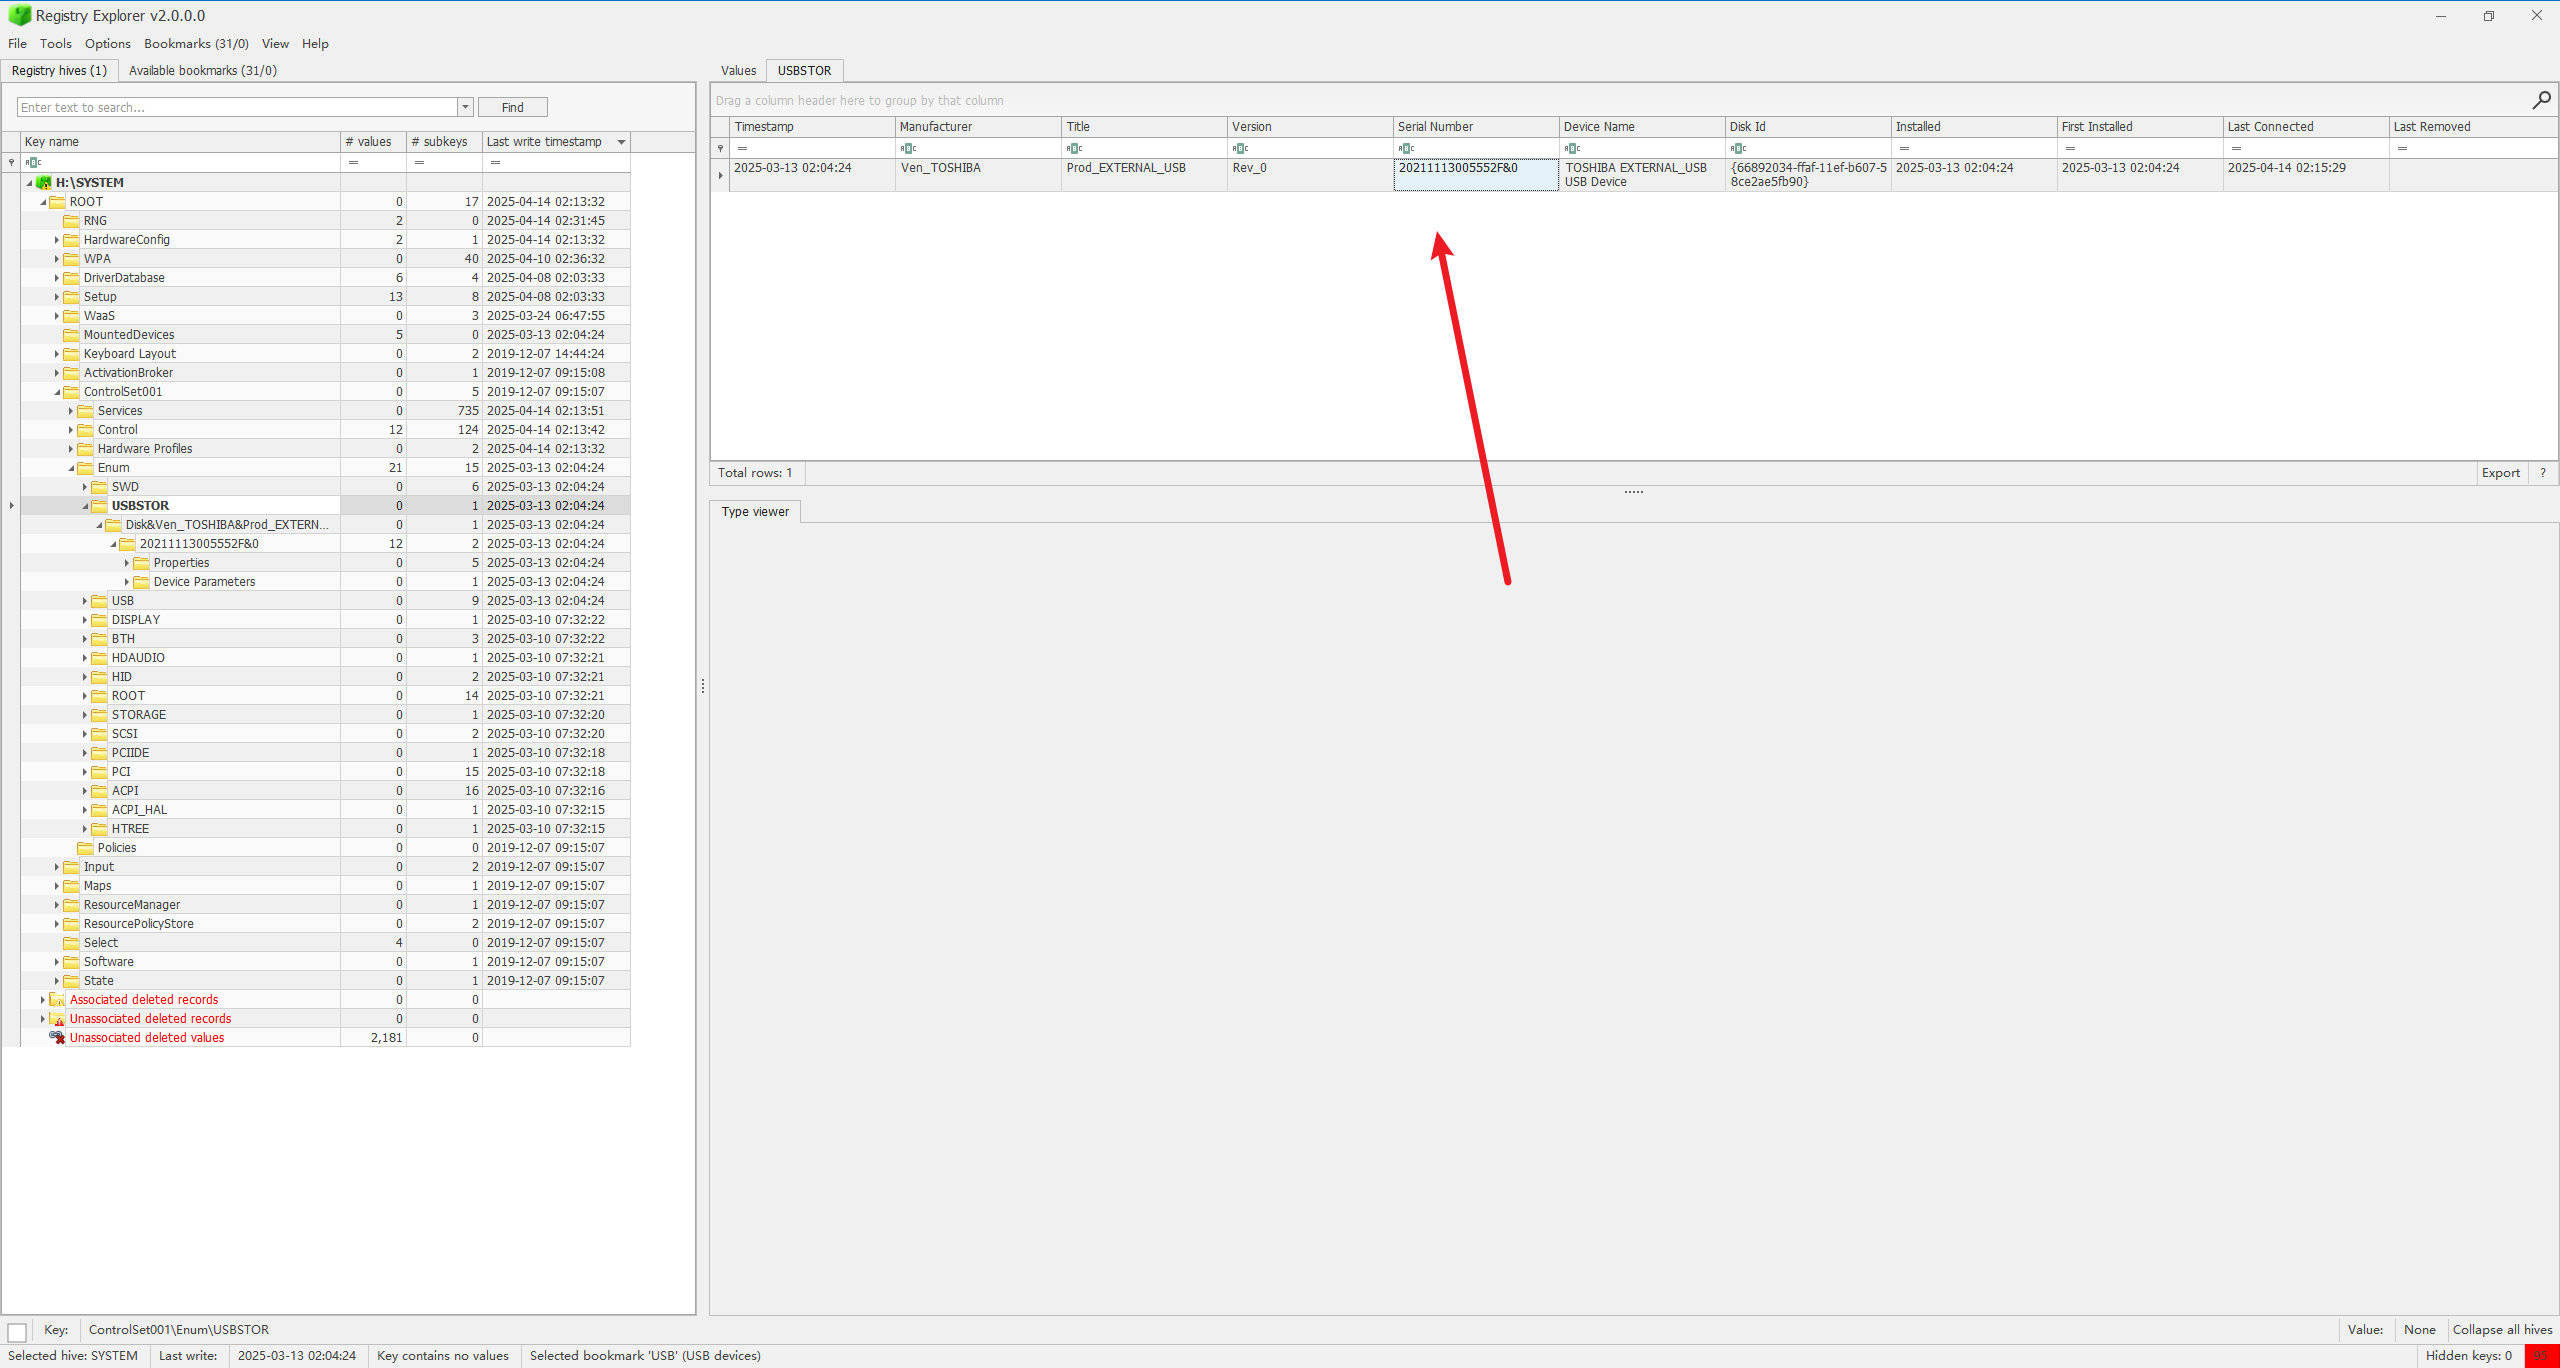Switch to the Values tab
Image resolution: width=2560 pixels, height=1368 pixels.
click(738, 71)
